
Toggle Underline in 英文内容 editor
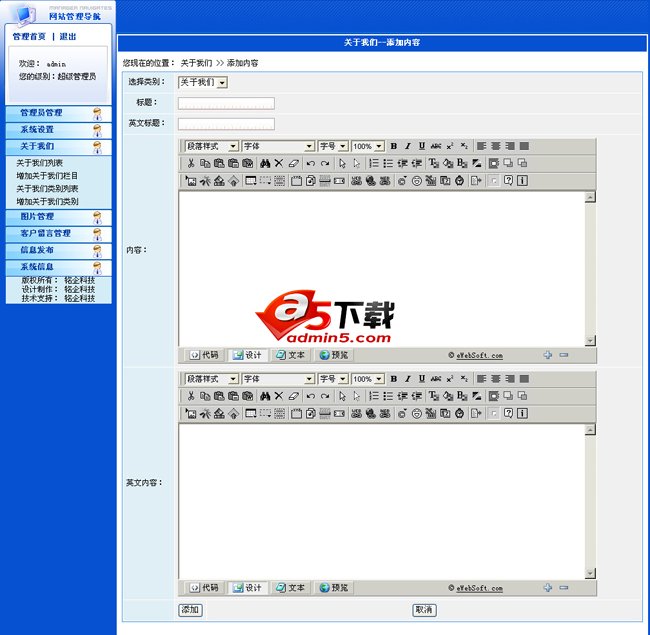click(x=422, y=378)
